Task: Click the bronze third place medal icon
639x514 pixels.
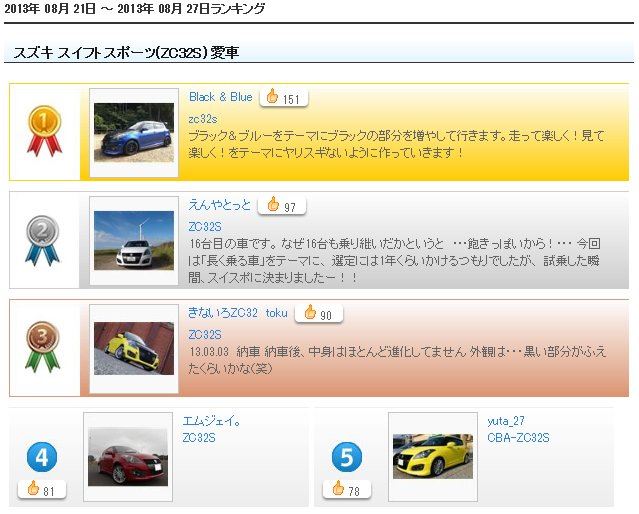Action: 42,346
